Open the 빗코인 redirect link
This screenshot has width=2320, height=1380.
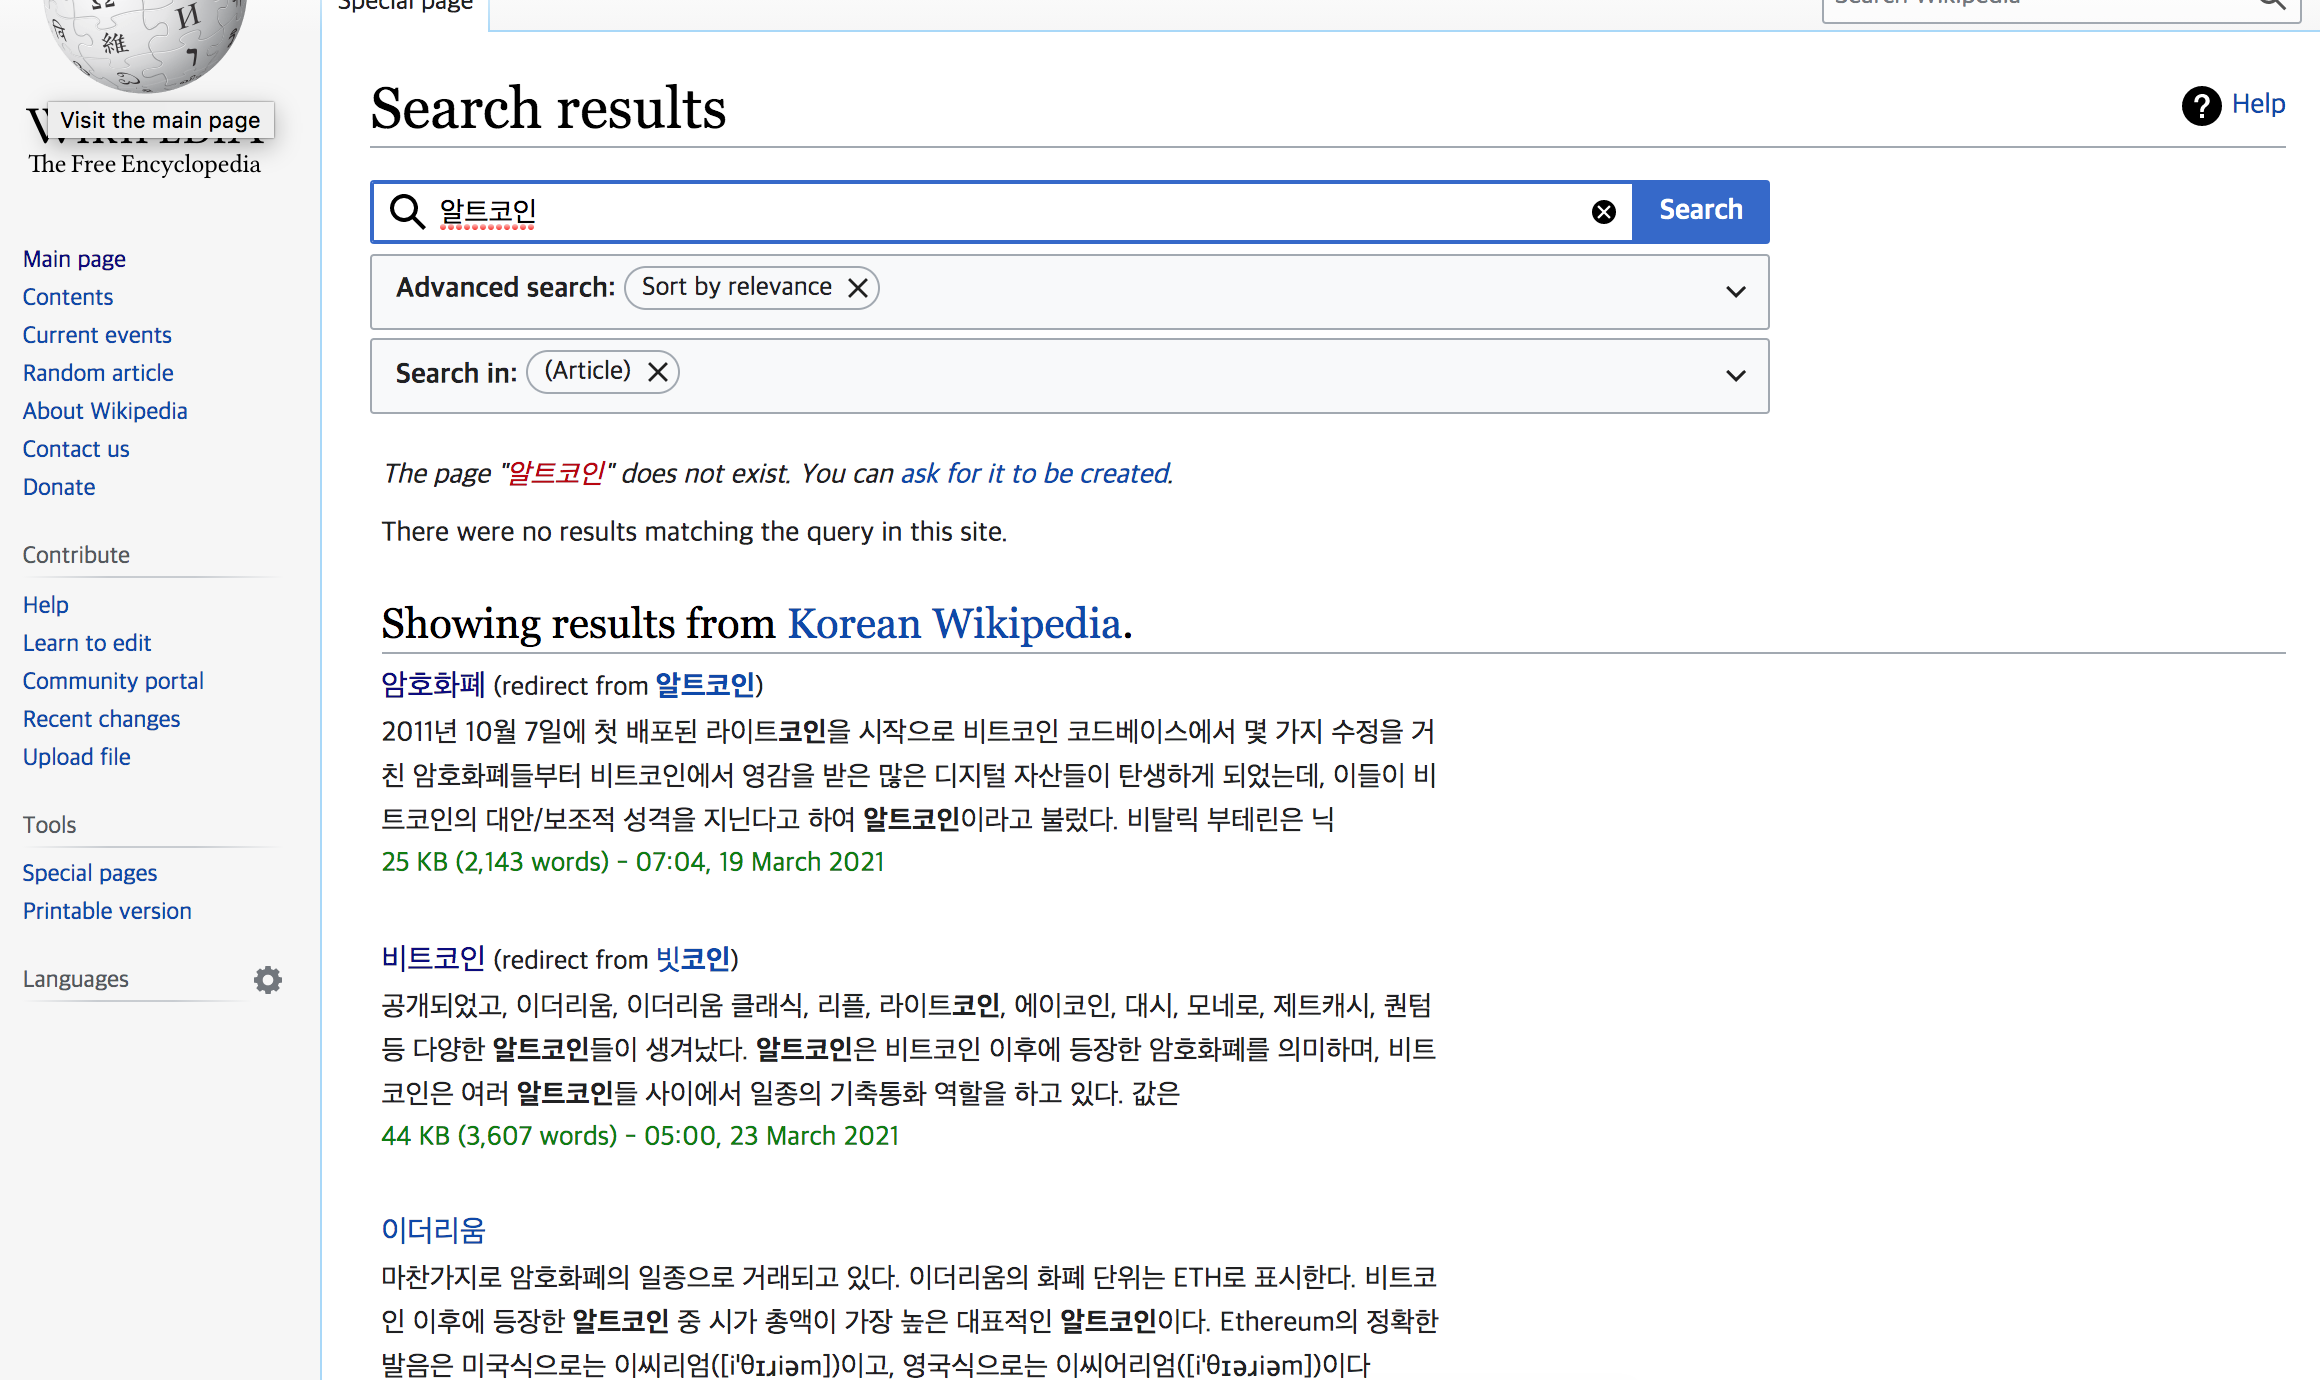click(693, 959)
